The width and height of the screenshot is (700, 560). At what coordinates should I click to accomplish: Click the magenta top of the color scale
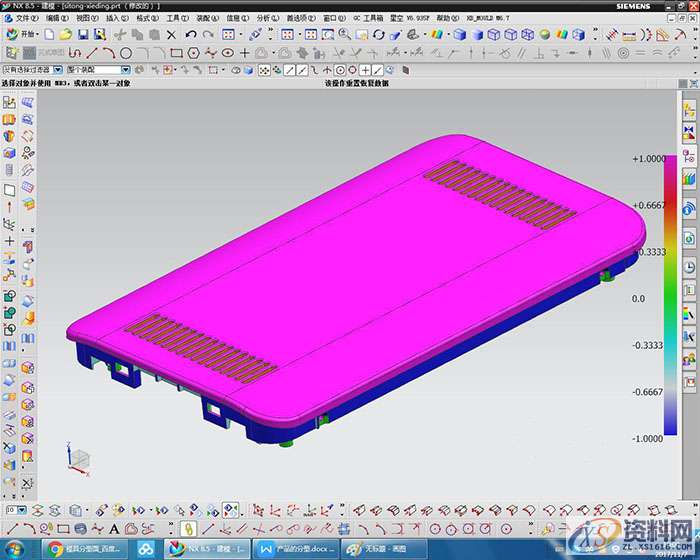pyautogui.click(x=670, y=160)
